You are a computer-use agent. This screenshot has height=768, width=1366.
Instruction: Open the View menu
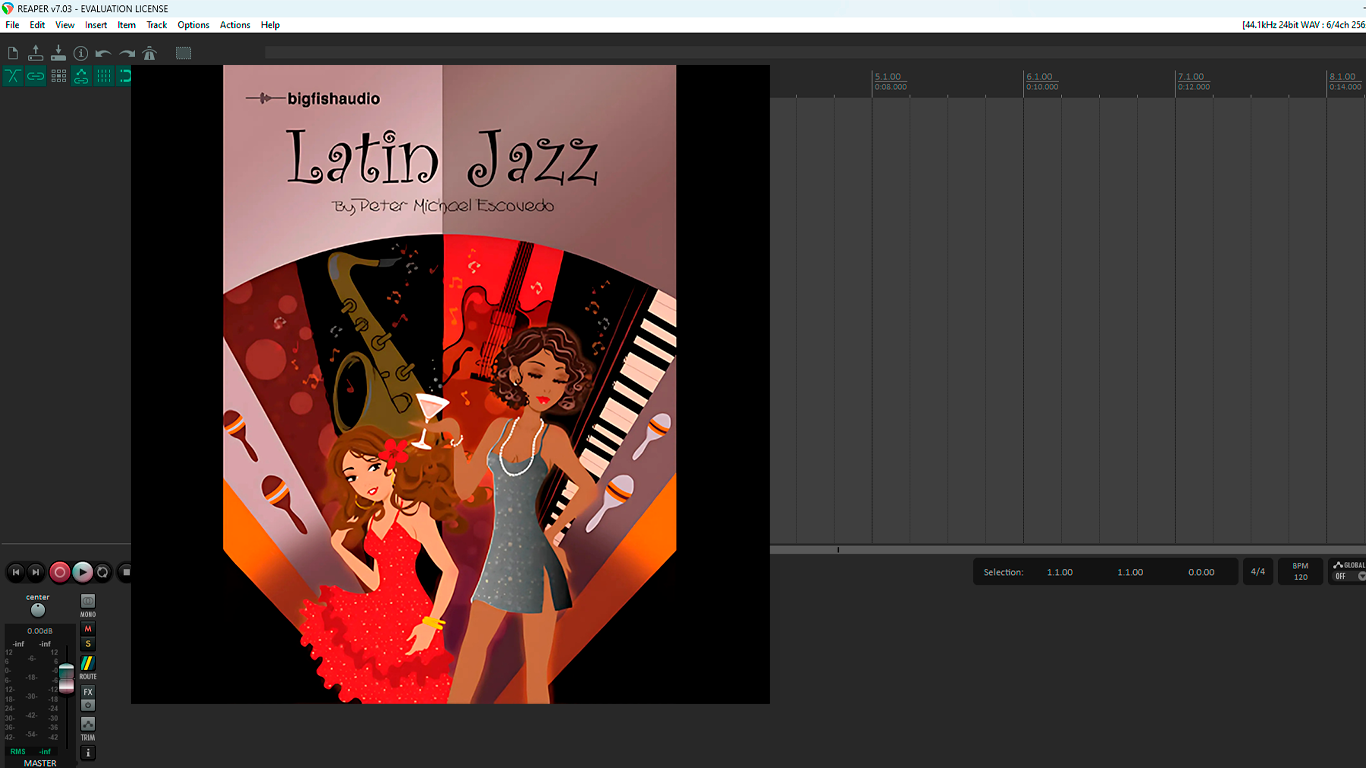pyautogui.click(x=65, y=25)
